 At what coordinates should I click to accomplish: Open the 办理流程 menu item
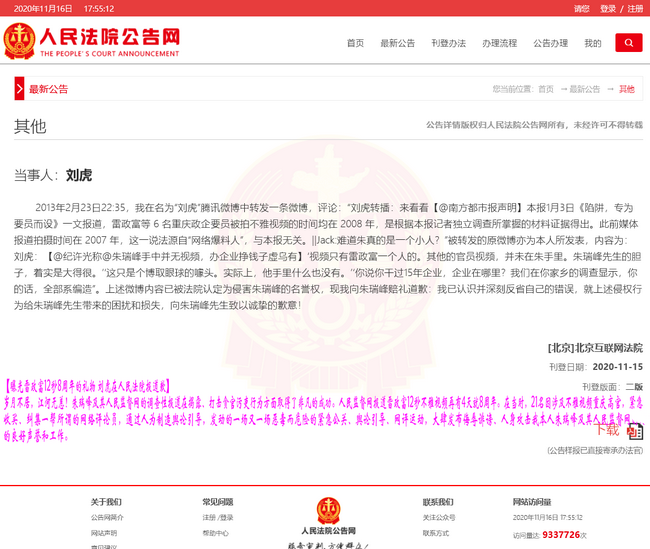coord(499,43)
